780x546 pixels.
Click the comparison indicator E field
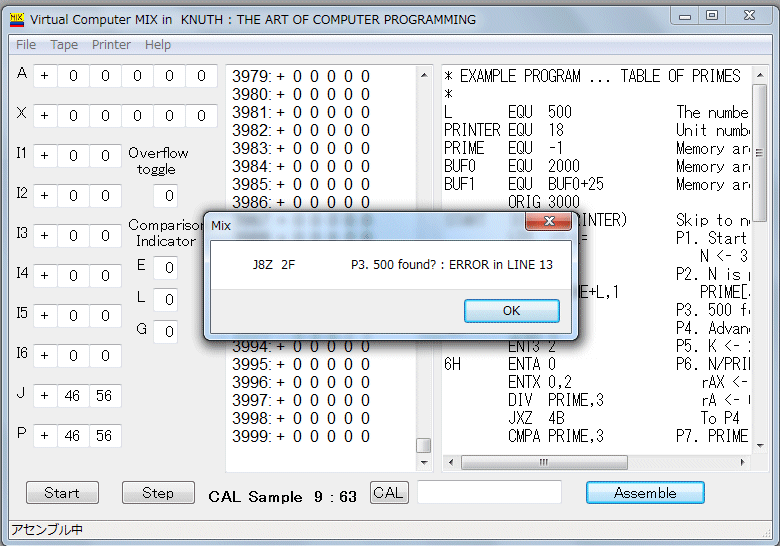[166, 268]
